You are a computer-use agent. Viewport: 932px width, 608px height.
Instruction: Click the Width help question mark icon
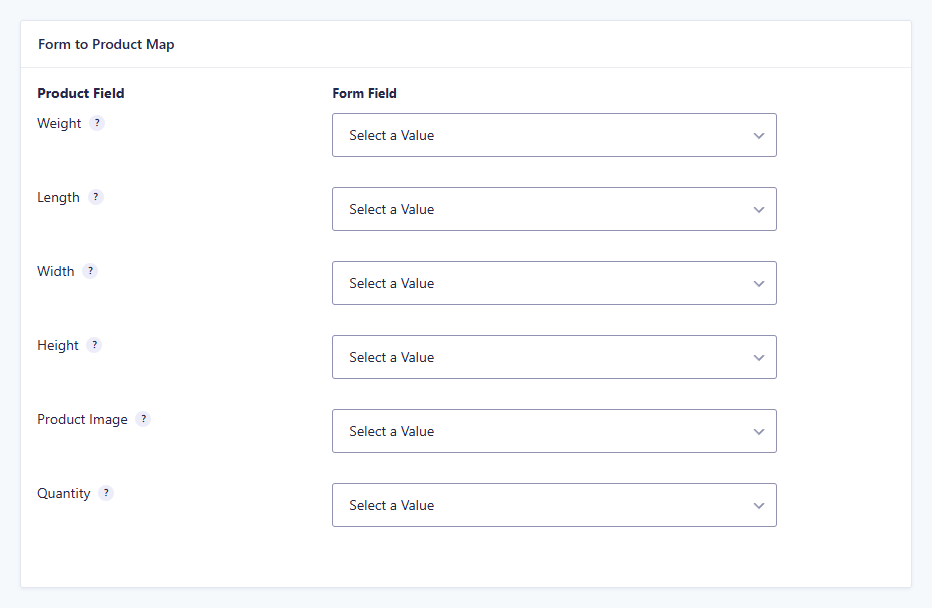pos(90,271)
